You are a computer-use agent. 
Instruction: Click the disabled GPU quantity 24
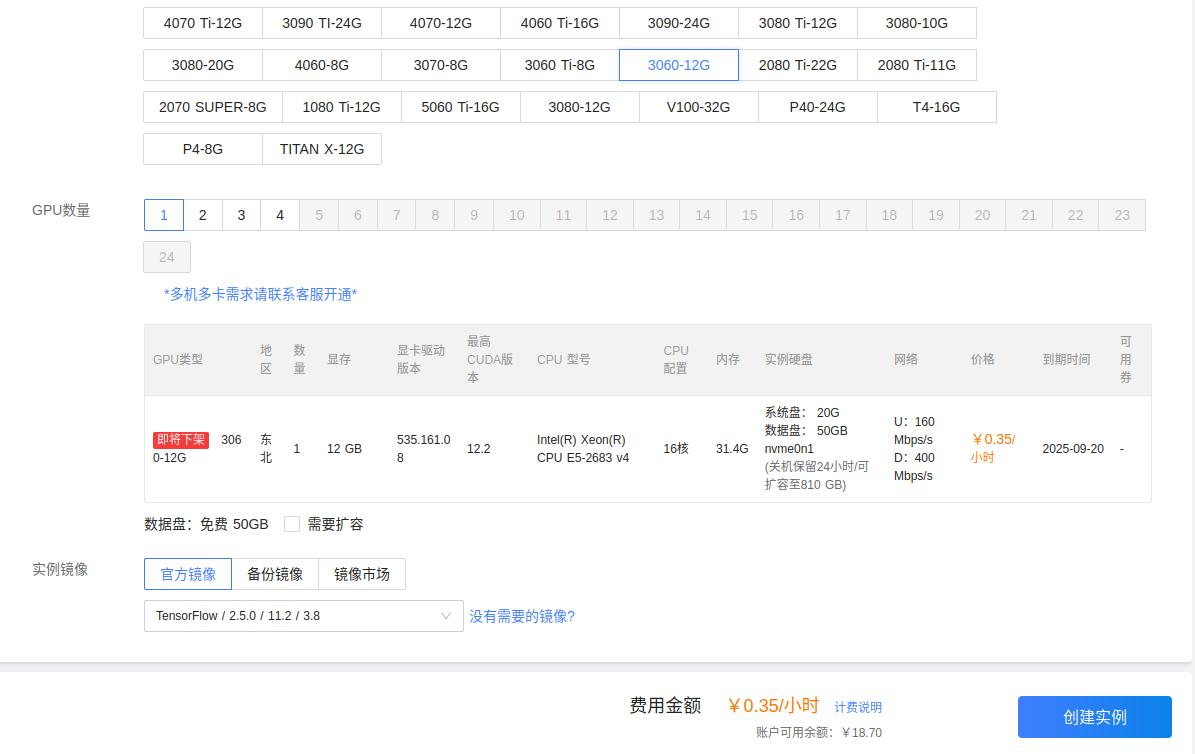click(x=167, y=257)
